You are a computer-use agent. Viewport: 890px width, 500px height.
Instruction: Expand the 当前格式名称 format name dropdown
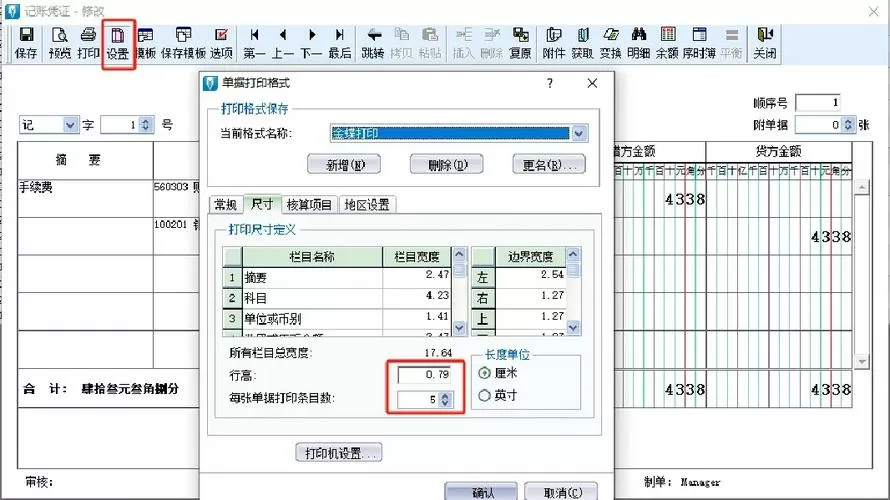579,133
